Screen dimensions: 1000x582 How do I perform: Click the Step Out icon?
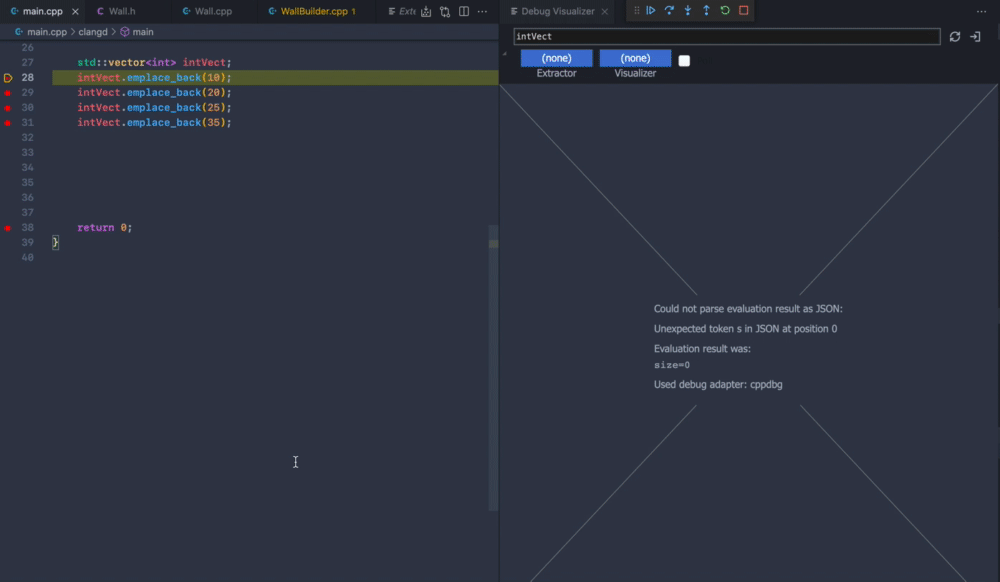click(x=706, y=10)
